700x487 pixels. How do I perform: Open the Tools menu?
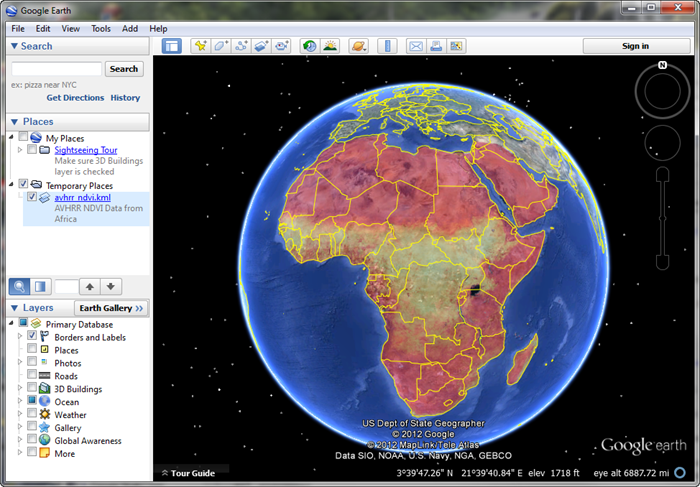point(101,29)
